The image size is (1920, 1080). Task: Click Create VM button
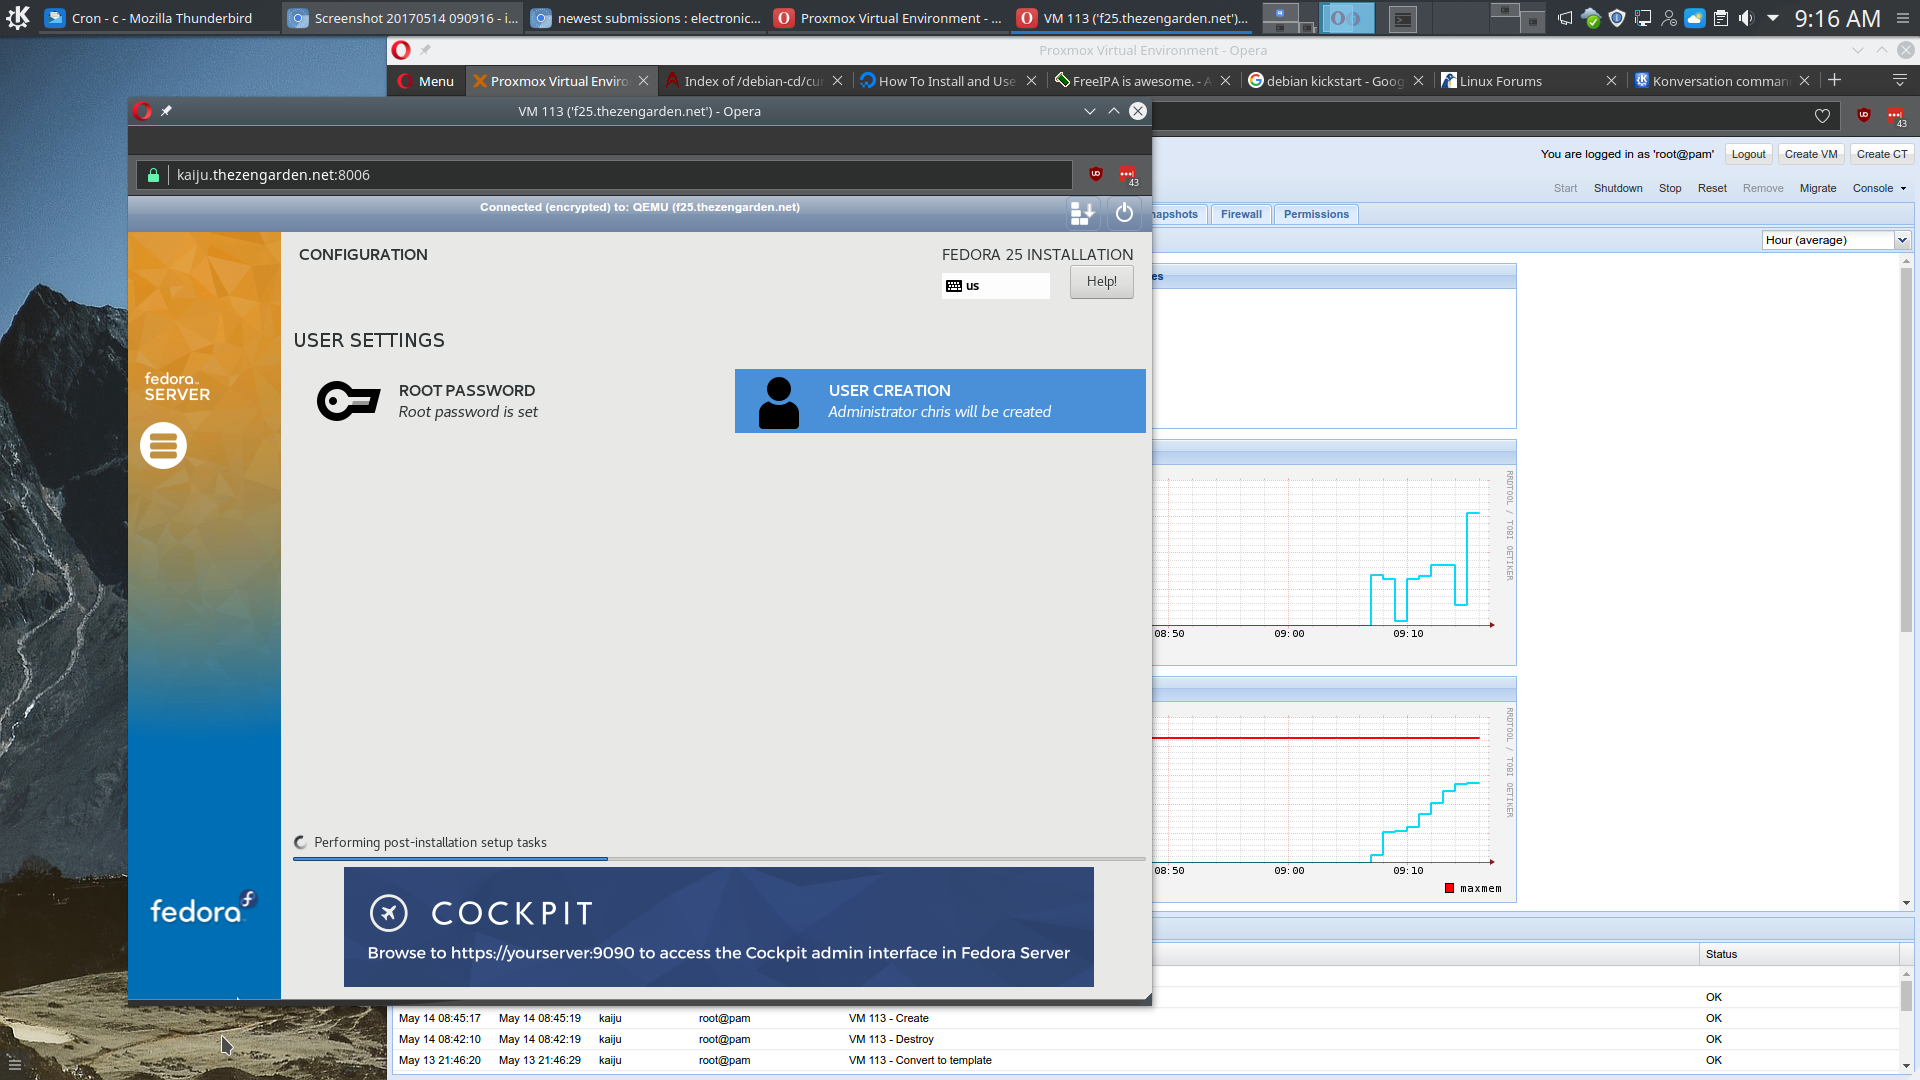[x=1811, y=154]
